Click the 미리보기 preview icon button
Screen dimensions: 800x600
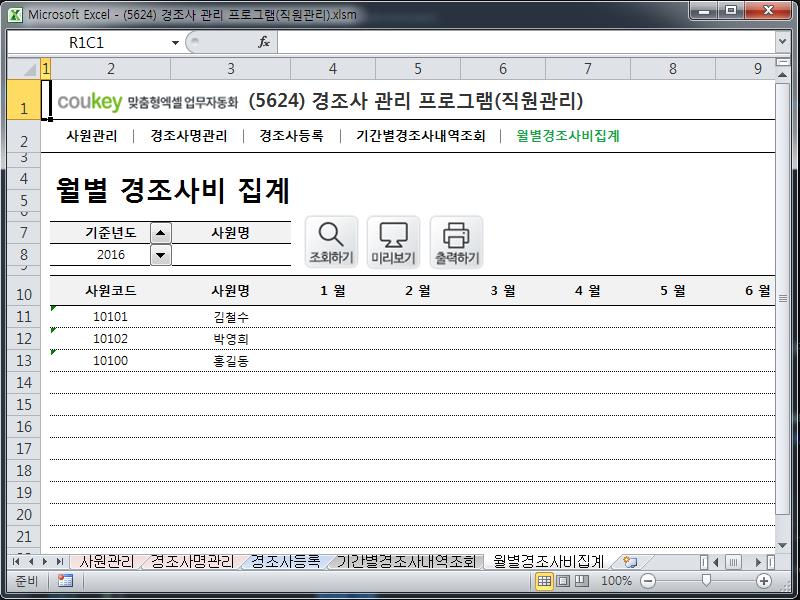click(x=393, y=242)
